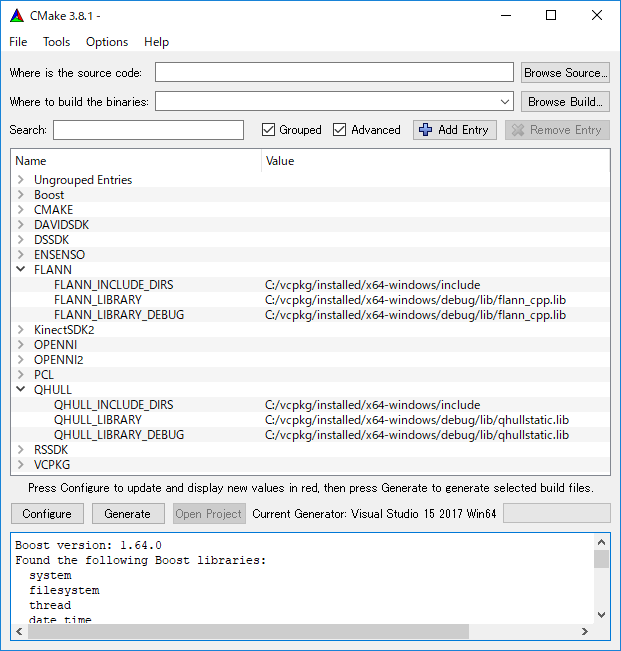Click the QHULL_INCLUDE_DIRS include path value
Image resolution: width=621 pixels, height=651 pixels.
point(372,405)
